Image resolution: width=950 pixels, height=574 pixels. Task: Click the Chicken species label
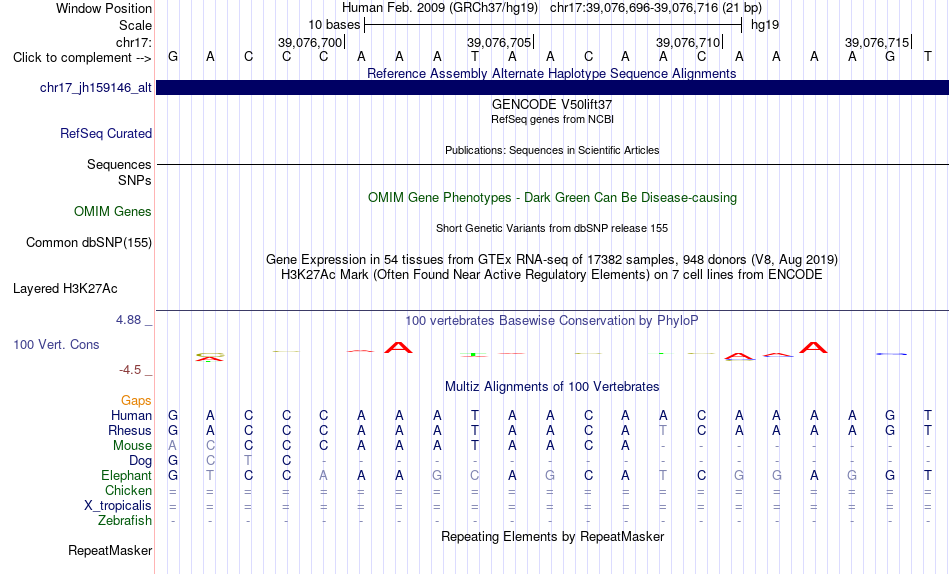tap(128, 490)
